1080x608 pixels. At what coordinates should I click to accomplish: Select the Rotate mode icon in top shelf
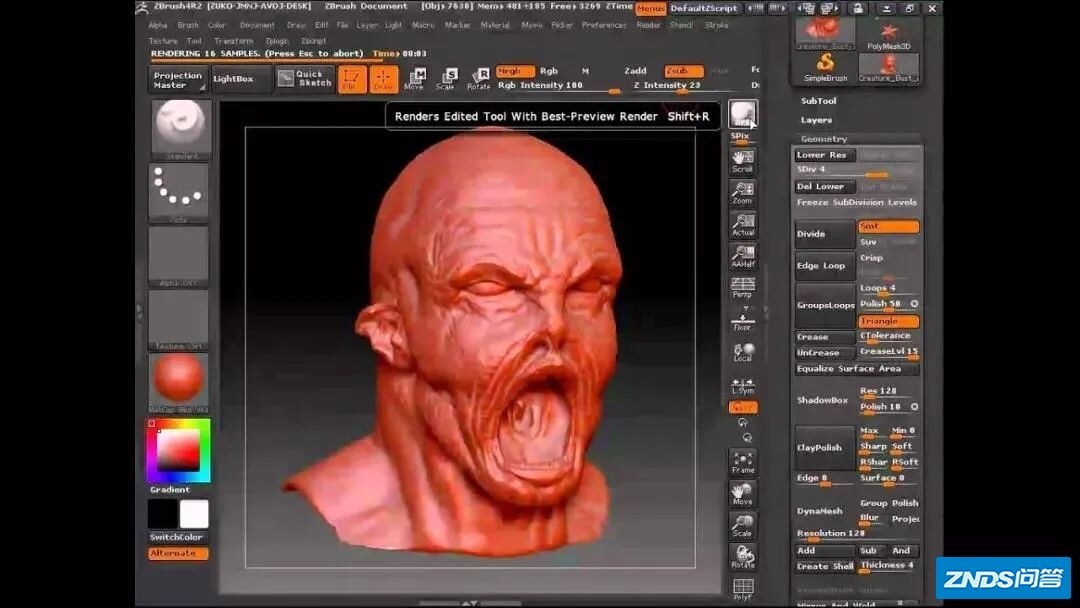point(478,80)
